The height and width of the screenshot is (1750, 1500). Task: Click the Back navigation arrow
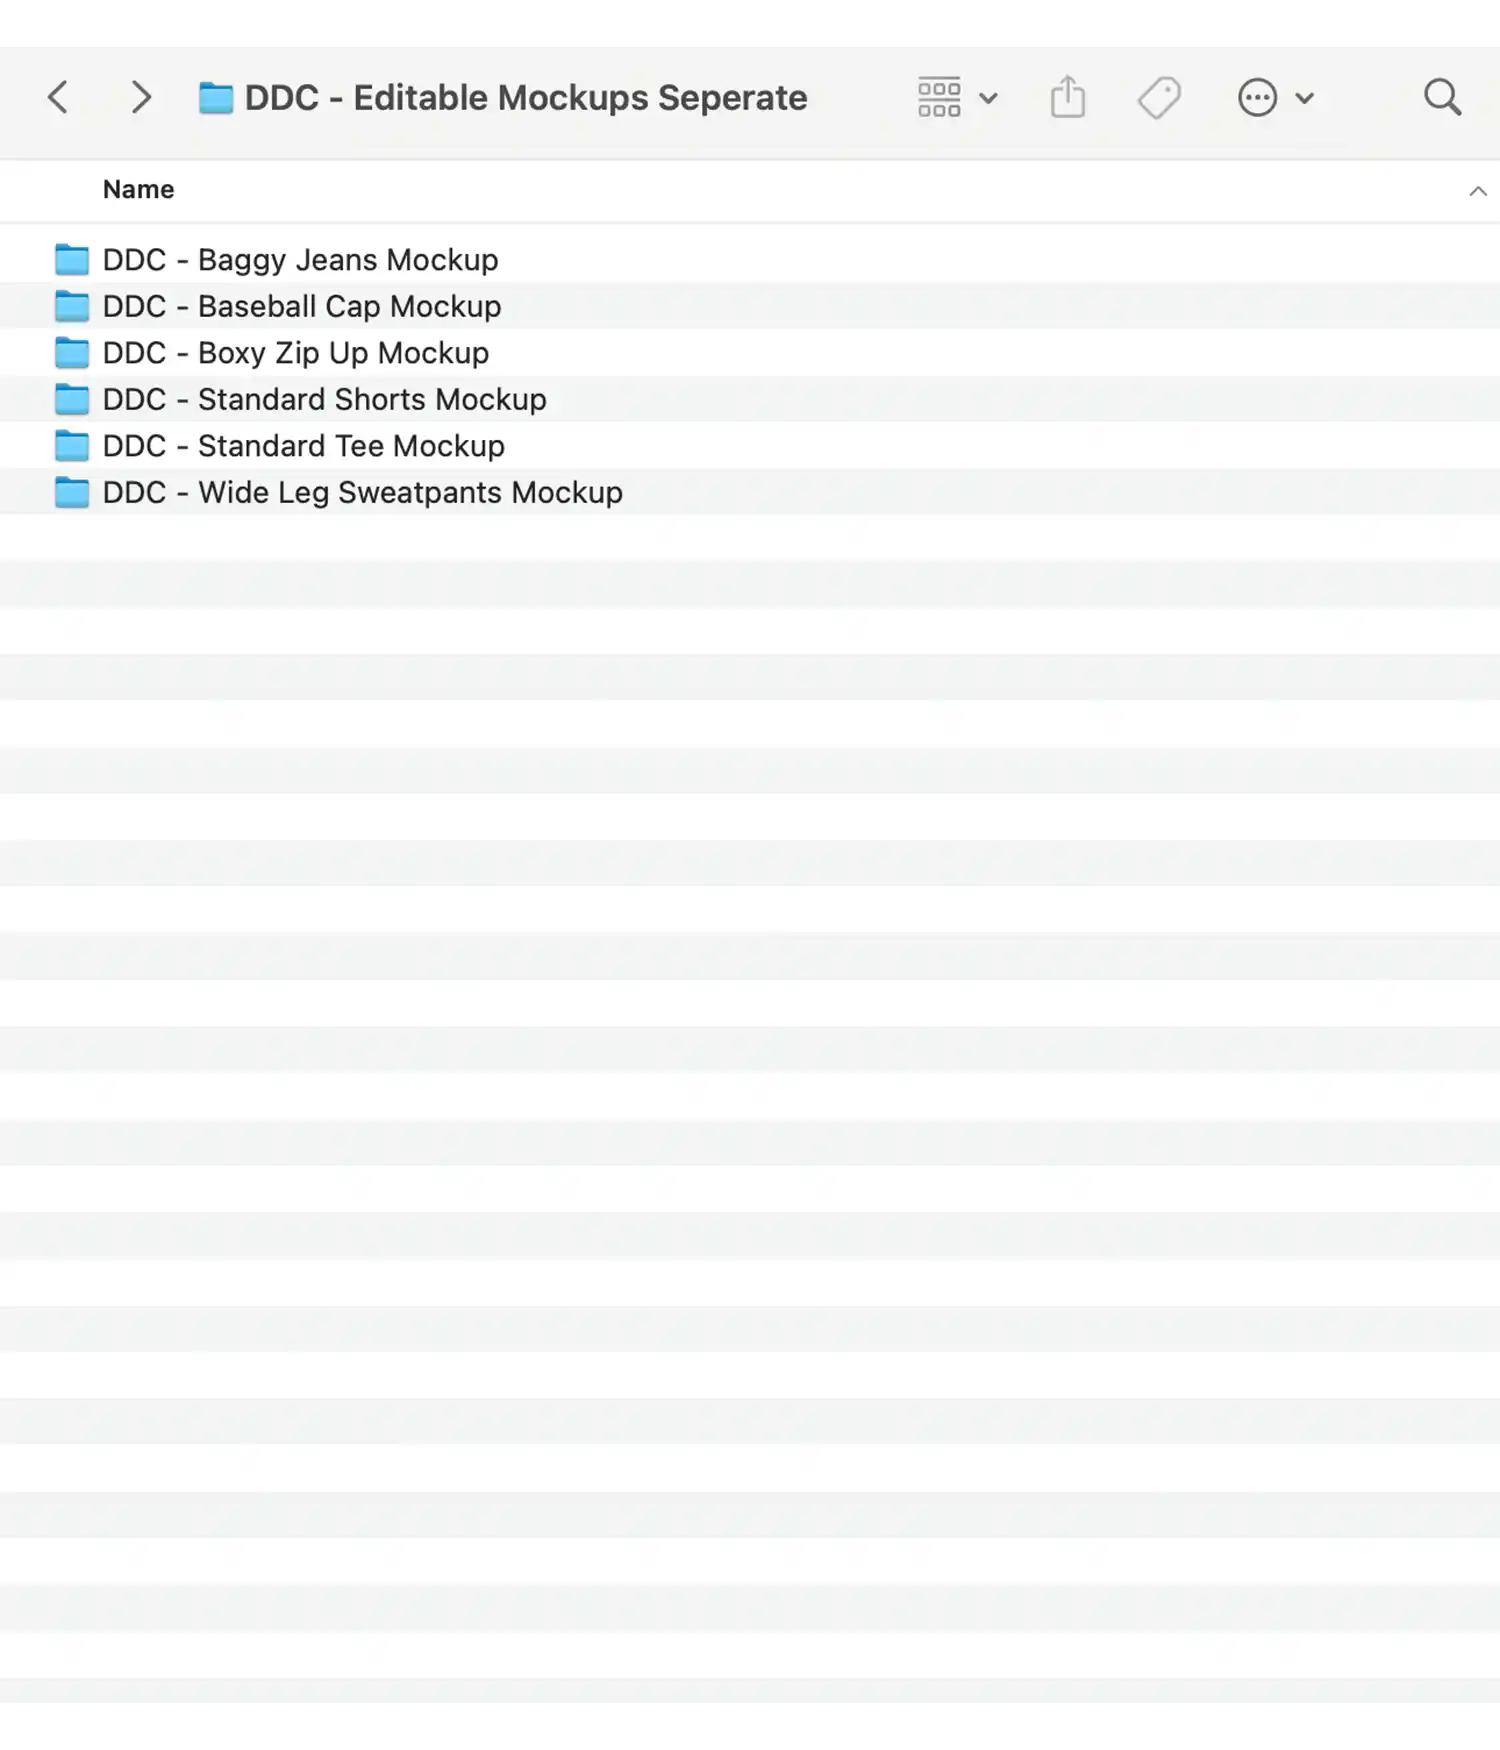(58, 97)
